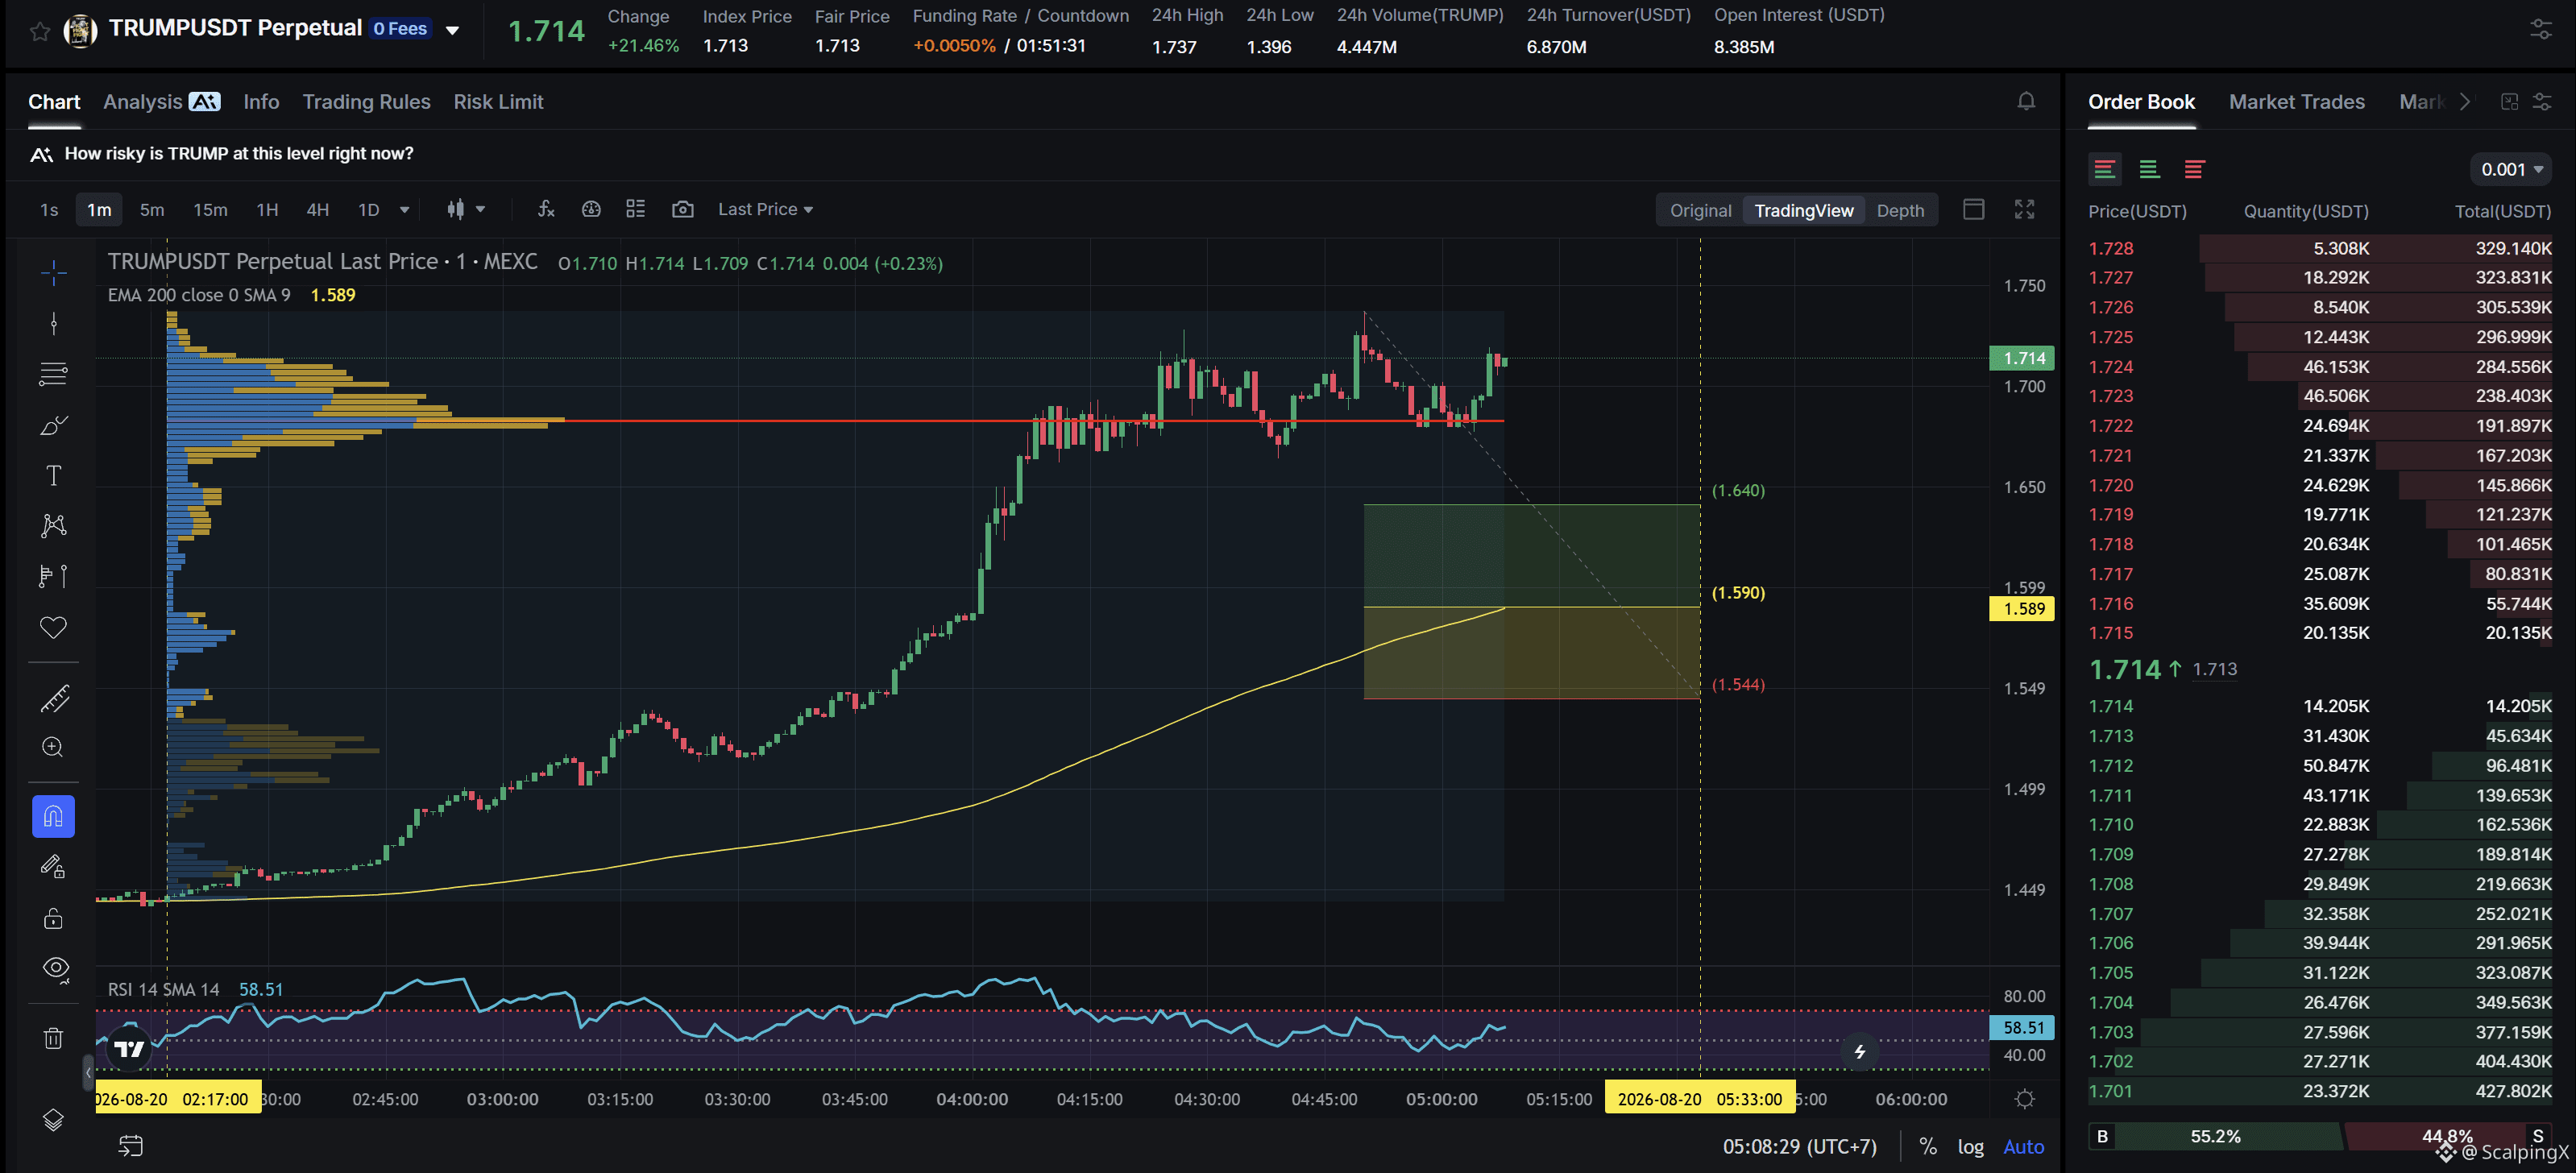This screenshot has width=2576, height=1173.
Task: Switch to the Market Trades tab
Action: click(2297, 102)
